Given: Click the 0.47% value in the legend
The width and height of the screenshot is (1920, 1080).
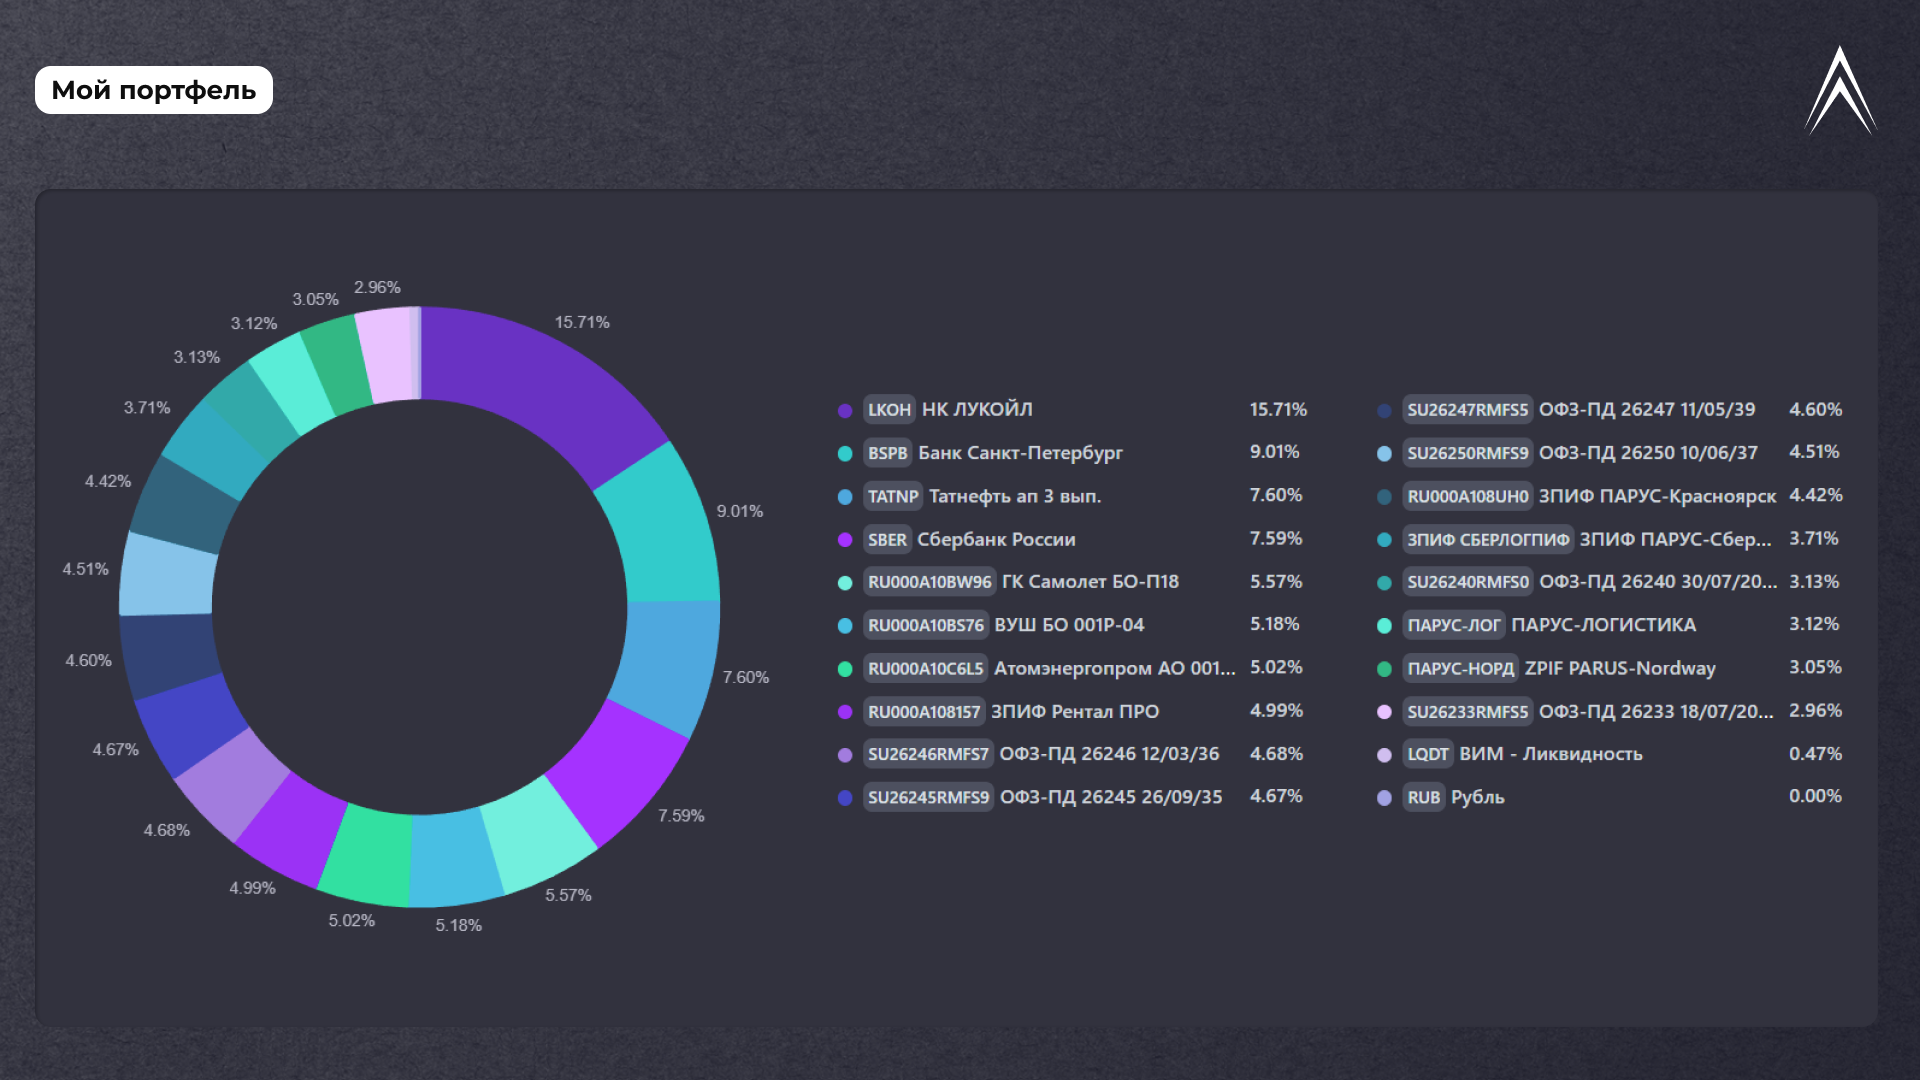Looking at the screenshot, I should (1815, 754).
